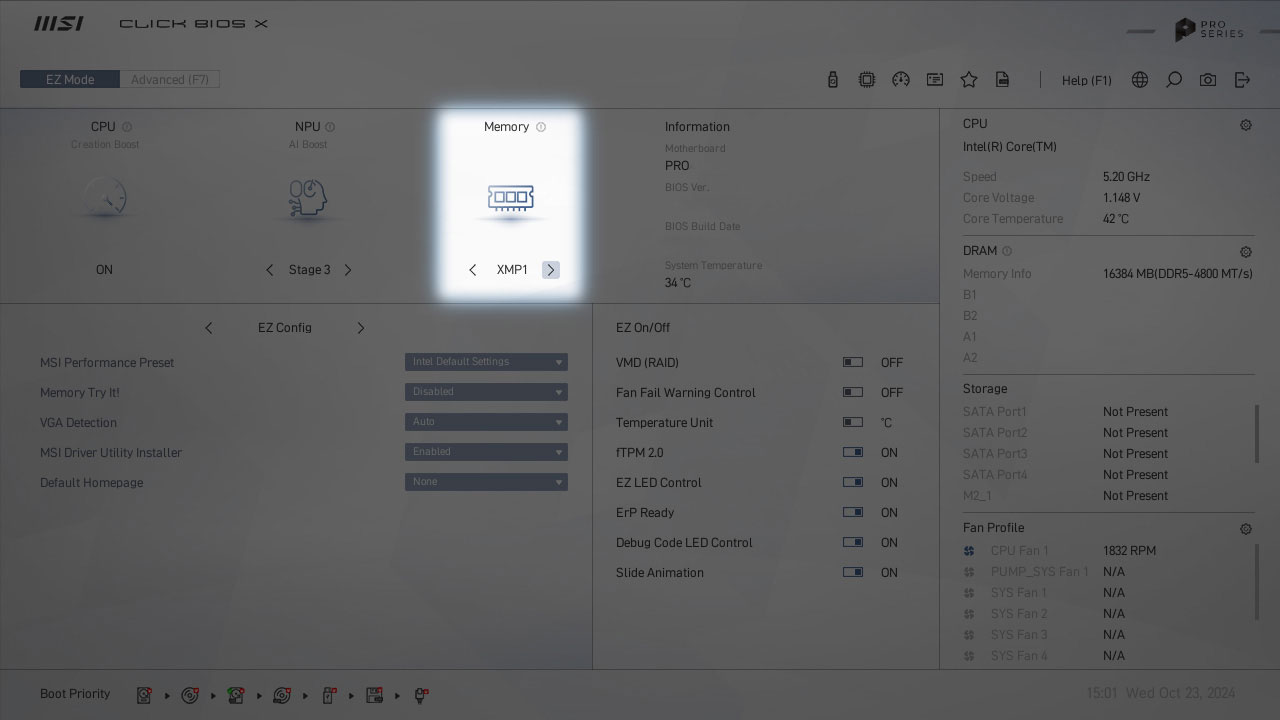The height and width of the screenshot is (720, 1280).
Task: Open the hardware monitor gauge icon
Action: click(901, 80)
